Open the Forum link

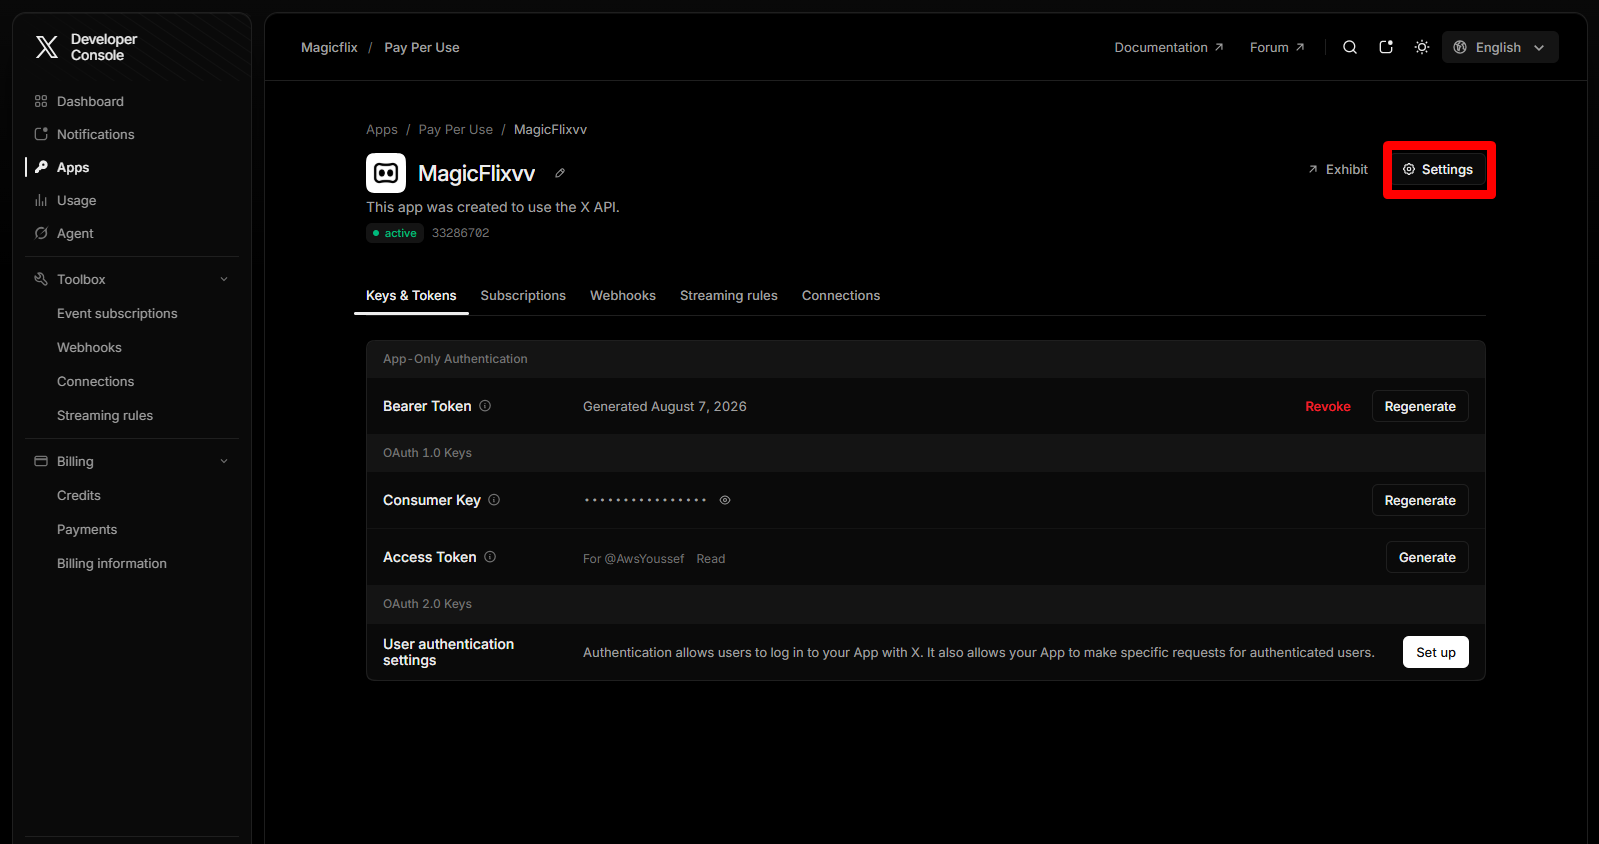[x=1277, y=47]
